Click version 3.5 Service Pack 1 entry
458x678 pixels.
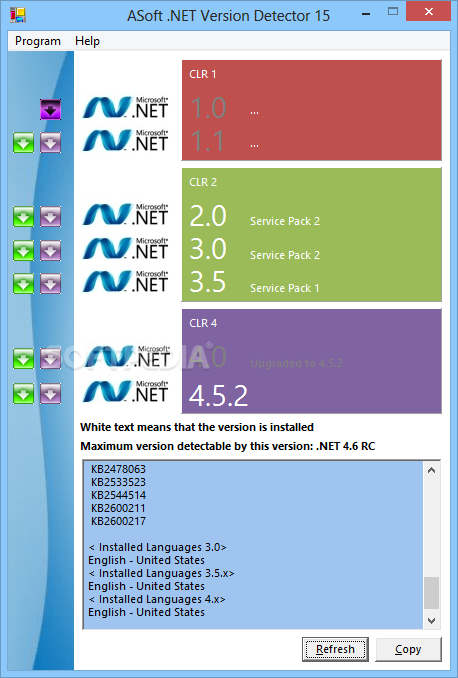255,283
